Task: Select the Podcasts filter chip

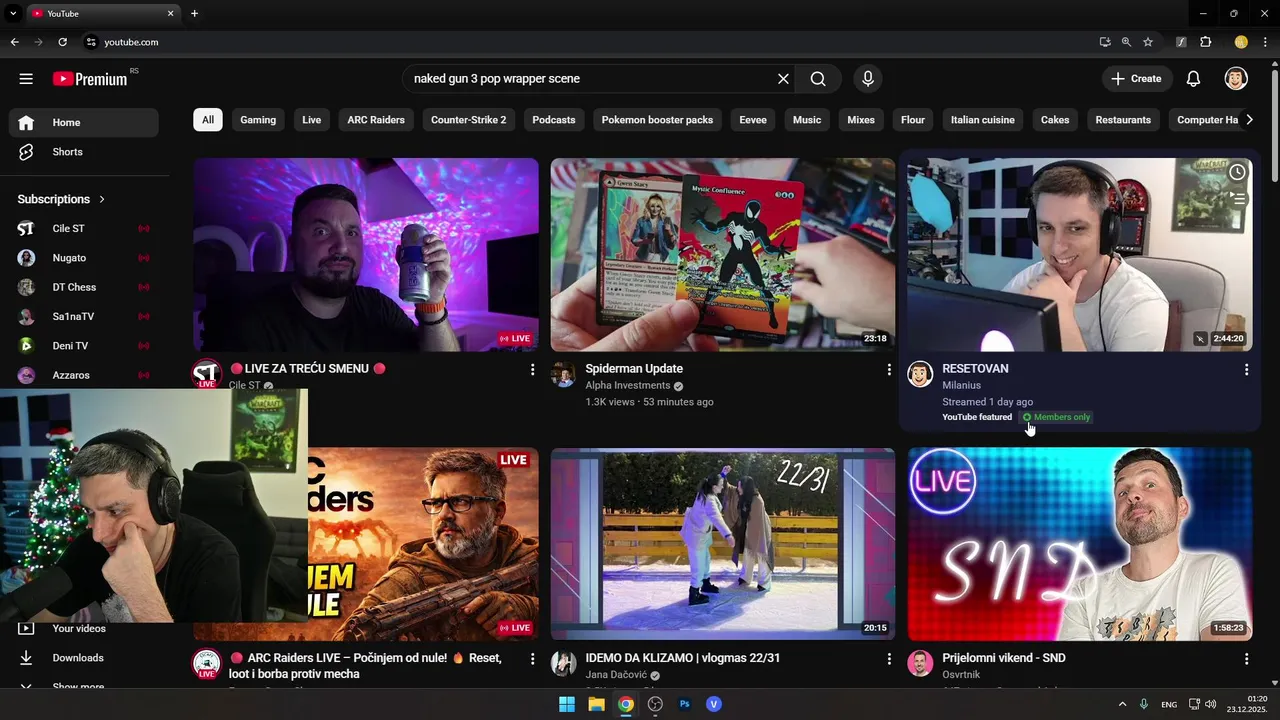Action: pos(554,120)
